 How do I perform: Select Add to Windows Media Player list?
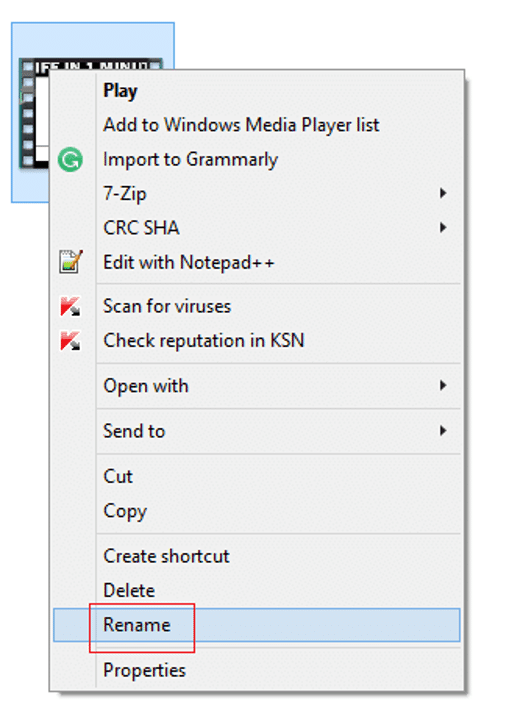[257, 125]
